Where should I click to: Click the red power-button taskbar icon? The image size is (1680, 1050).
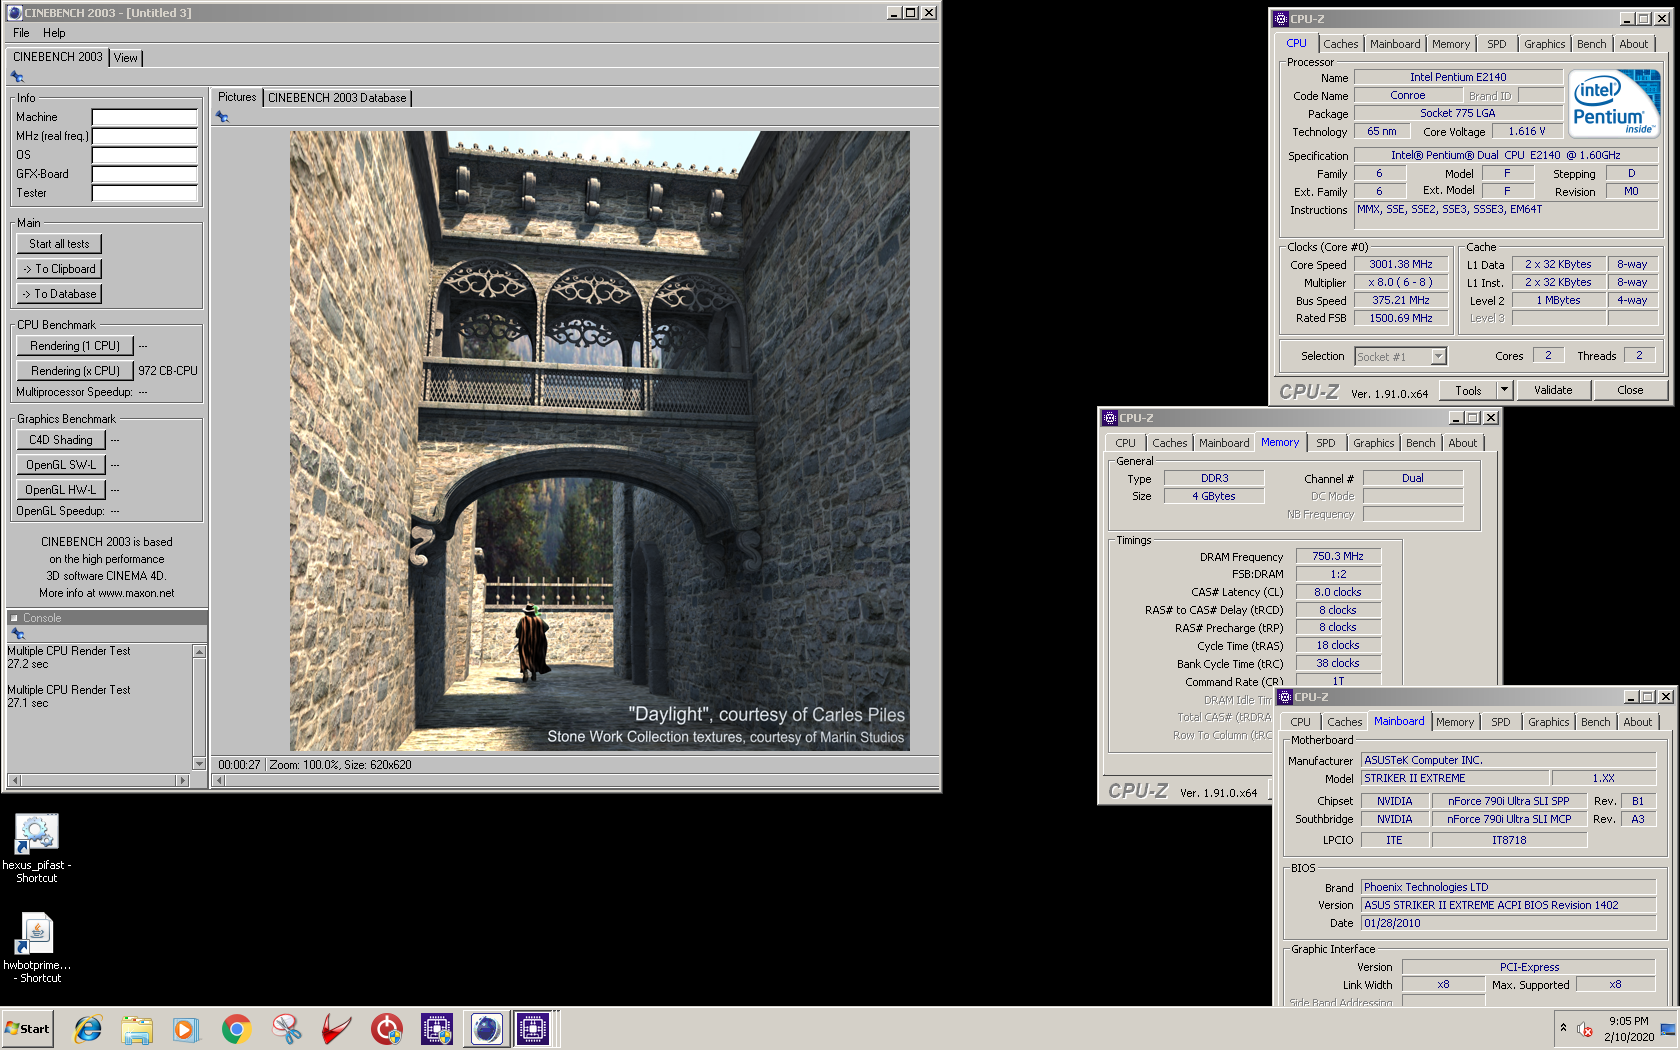coord(386,1029)
